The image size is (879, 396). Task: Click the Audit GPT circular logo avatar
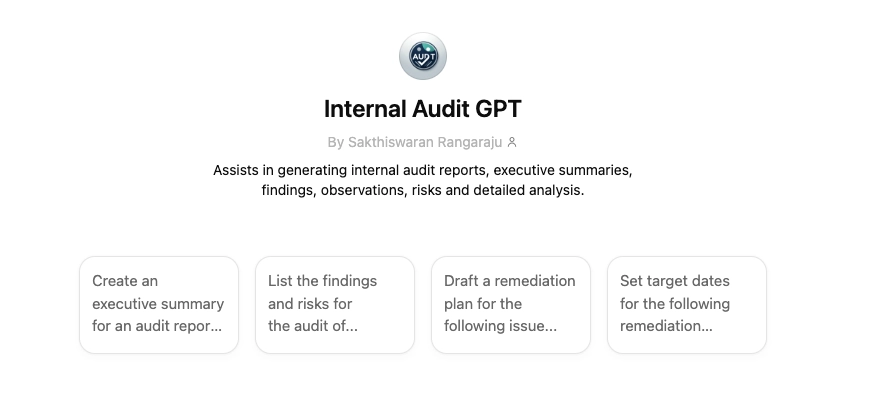coord(423,56)
